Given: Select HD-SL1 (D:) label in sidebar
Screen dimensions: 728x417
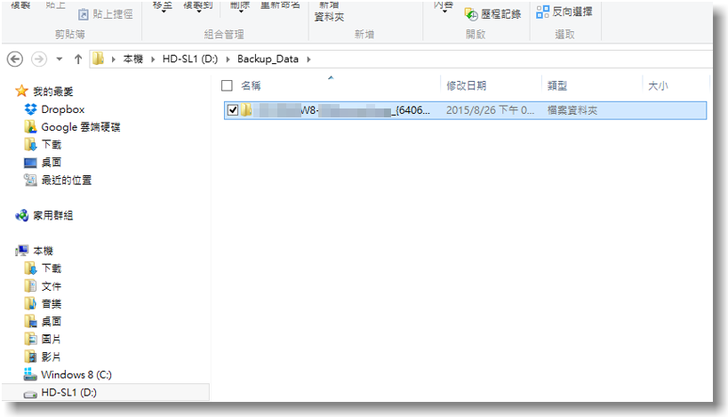Looking at the screenshot, I should click(x=69, y=392).
